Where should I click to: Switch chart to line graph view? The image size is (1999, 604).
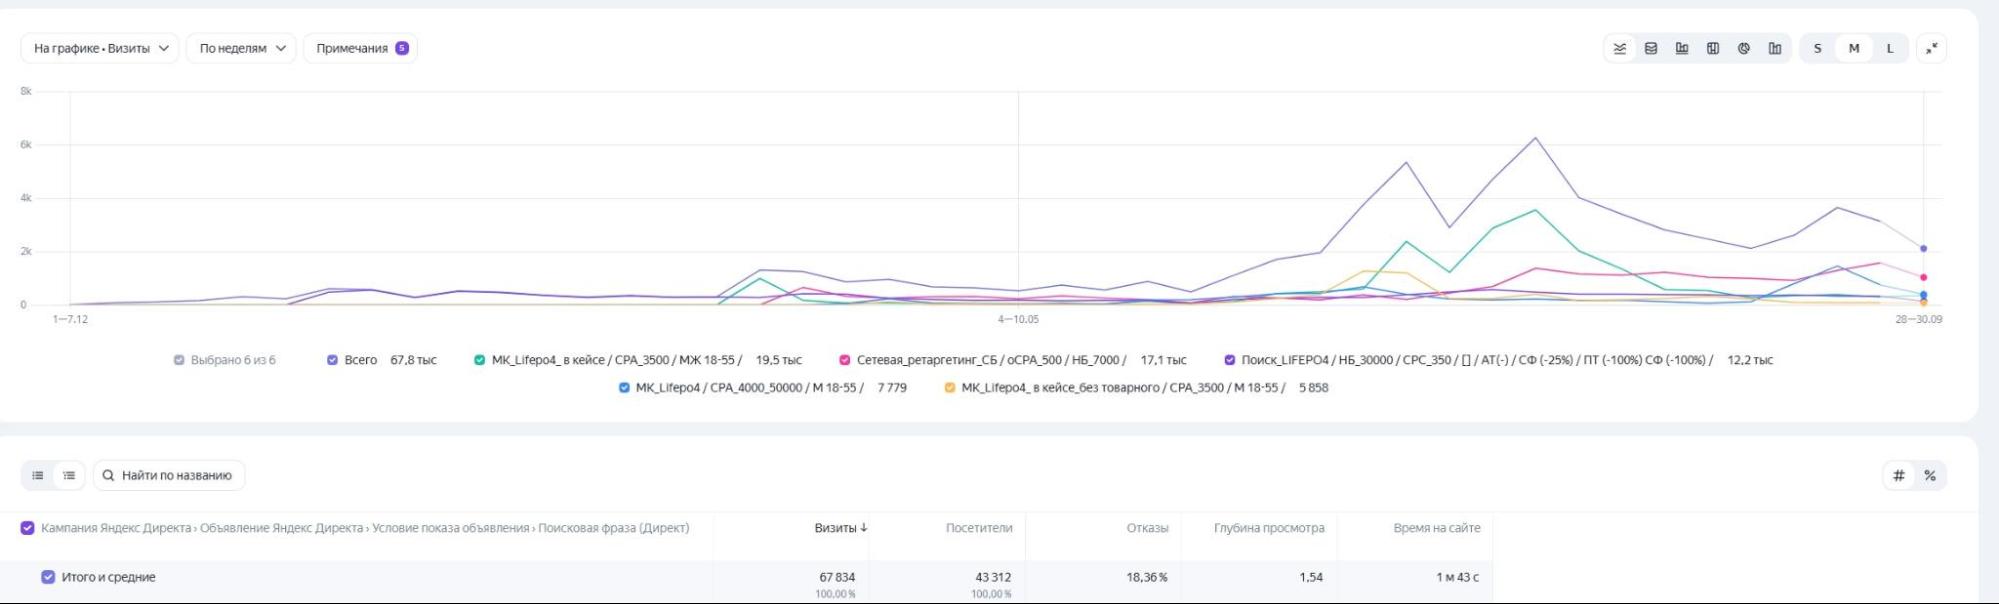point(1620,48)
